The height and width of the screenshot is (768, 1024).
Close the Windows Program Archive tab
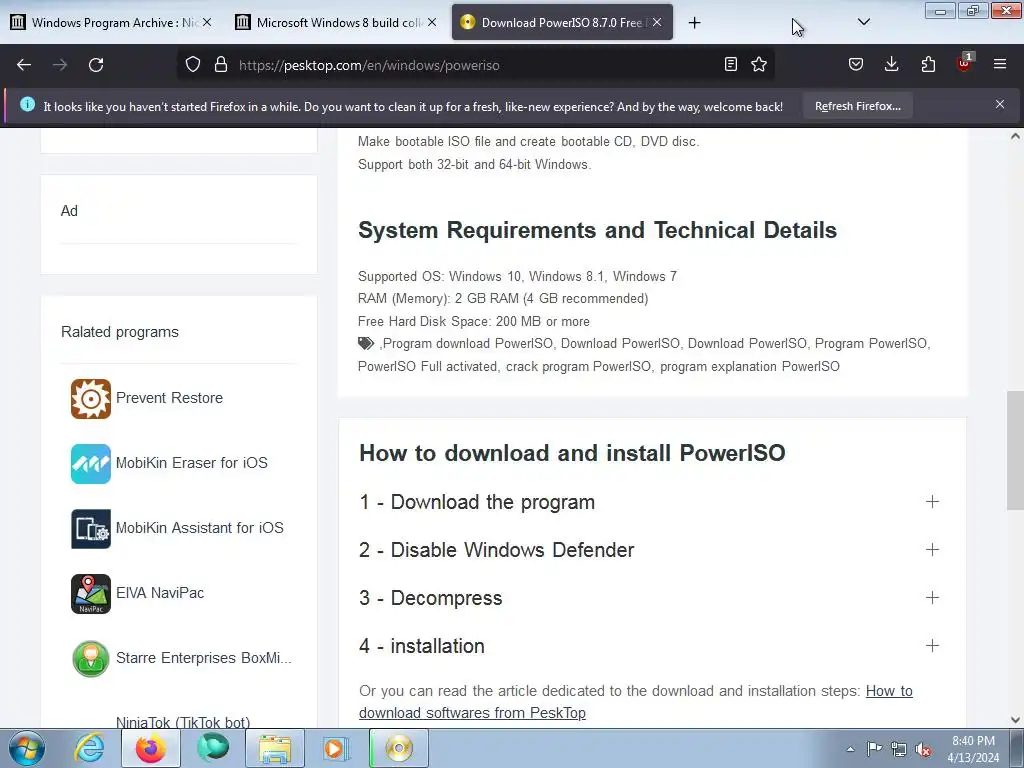[206, 23]
